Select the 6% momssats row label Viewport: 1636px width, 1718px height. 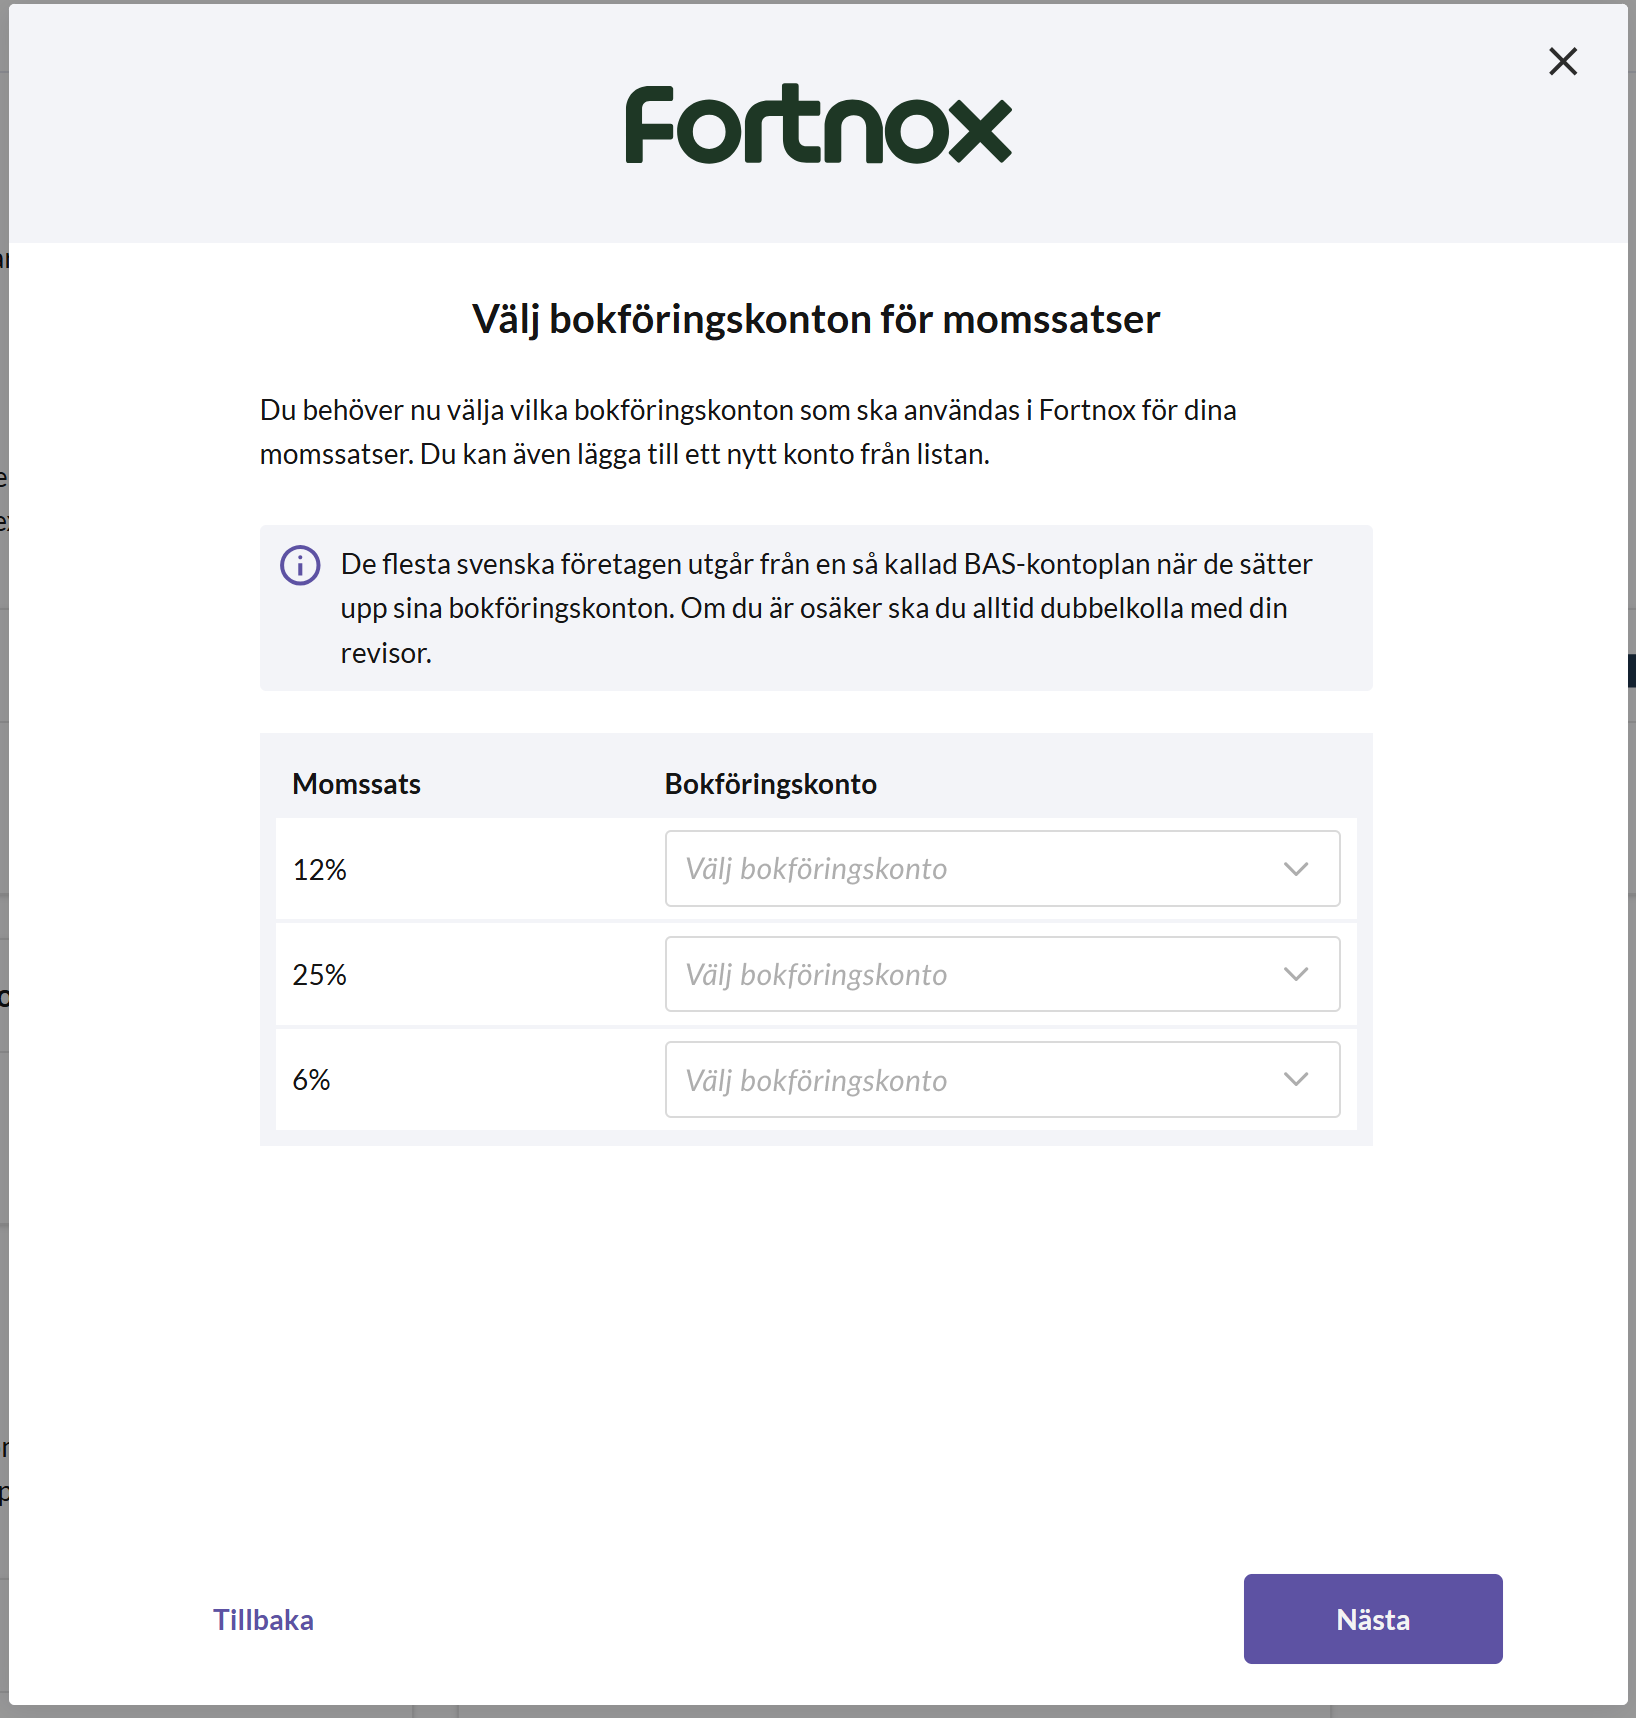click(x=311, y=1080)
